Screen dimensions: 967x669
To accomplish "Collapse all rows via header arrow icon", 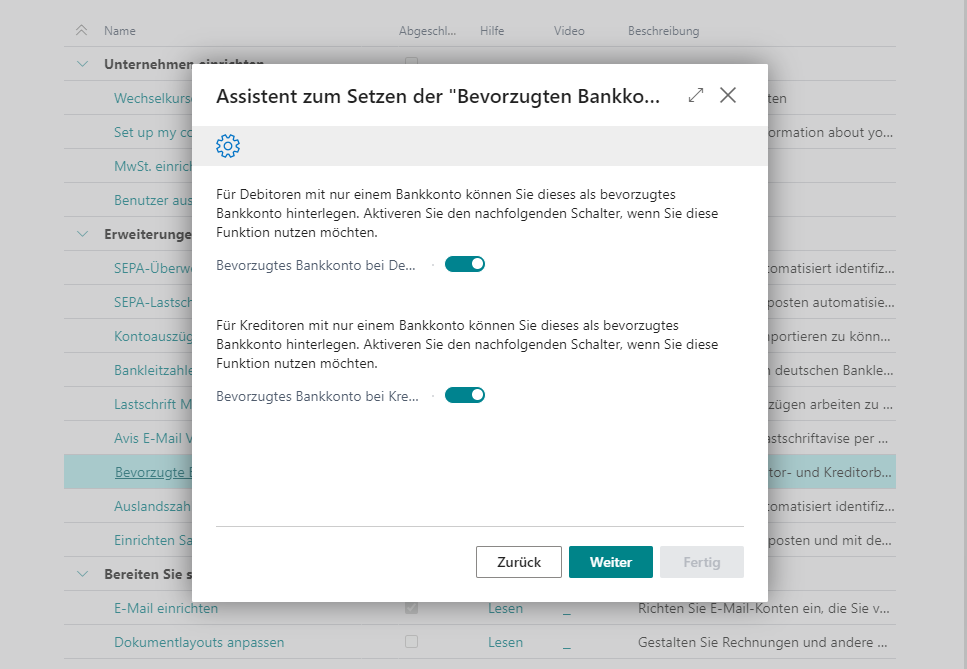I will click(x=81, y=30).
